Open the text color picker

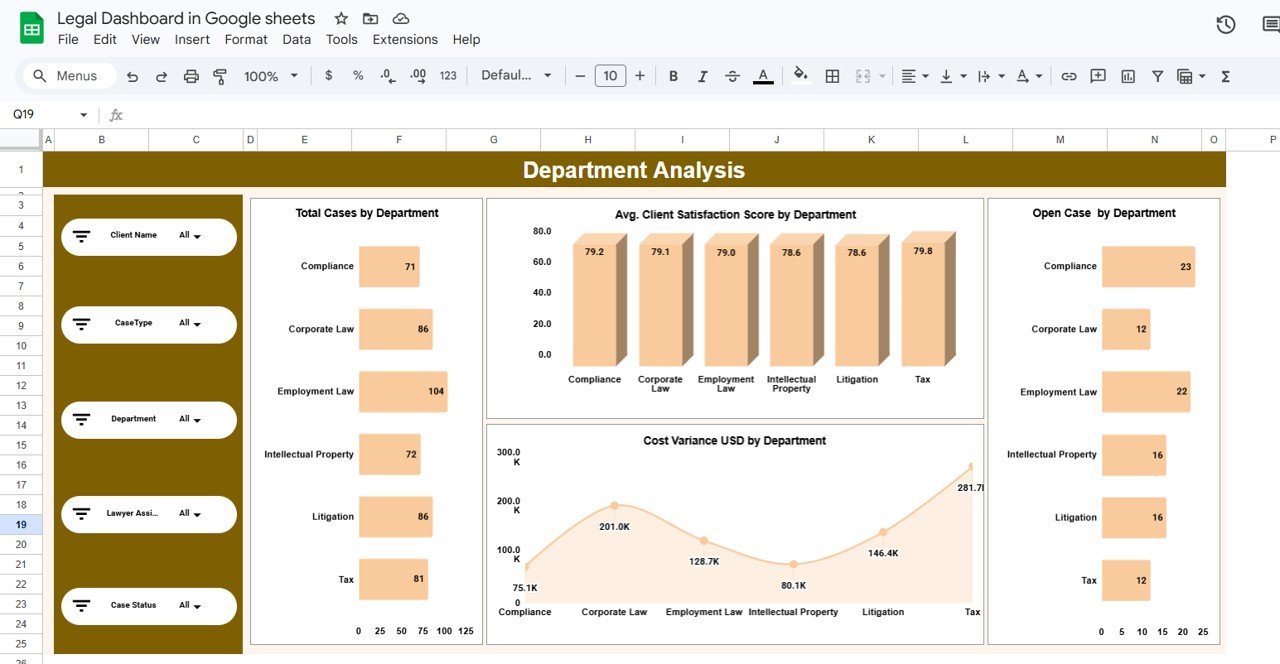click(x=762, y=75)
